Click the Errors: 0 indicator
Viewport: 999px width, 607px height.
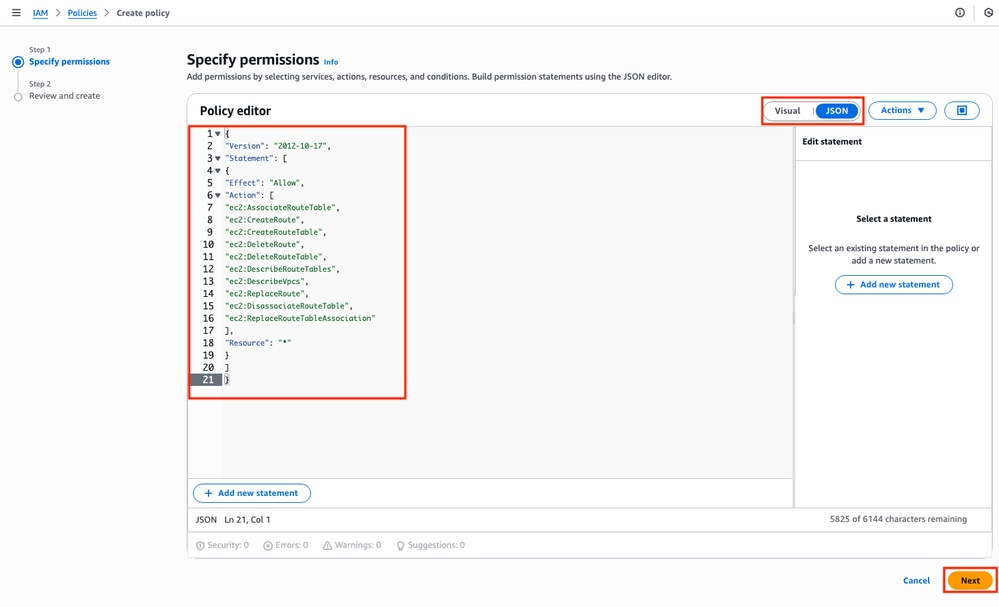tap(286, 545)
